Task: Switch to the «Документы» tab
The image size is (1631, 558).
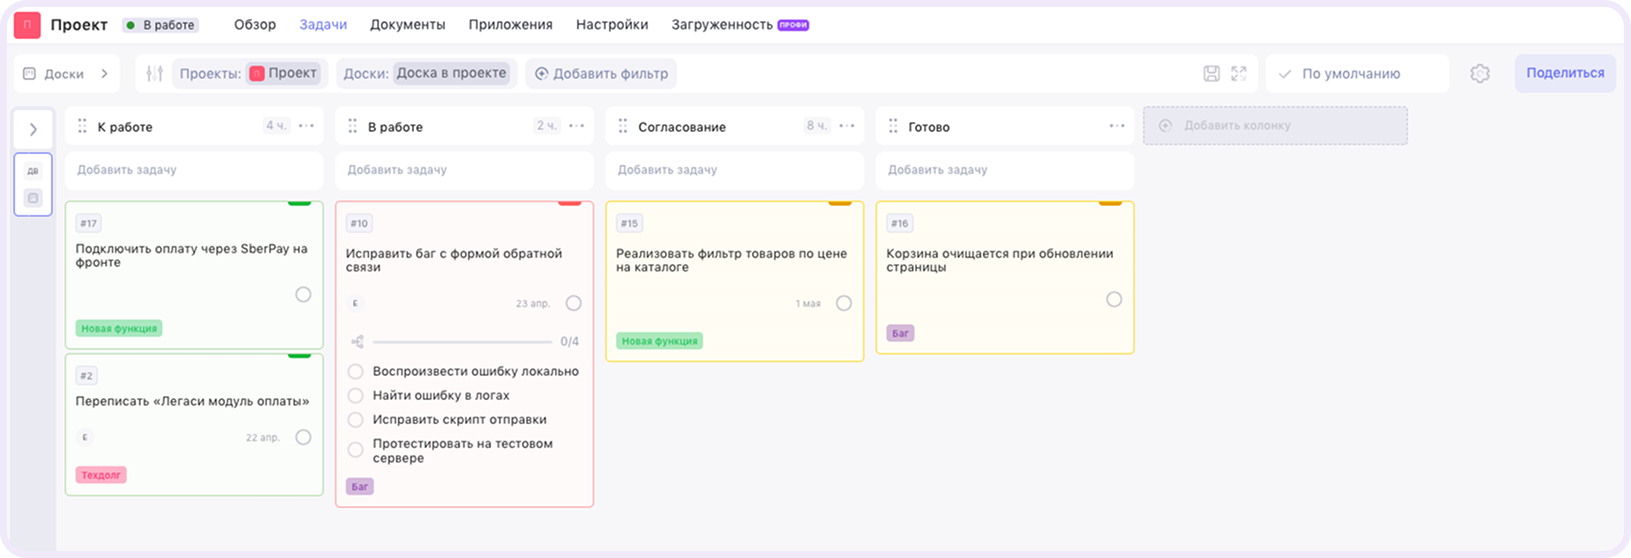Action: (407, 24)
